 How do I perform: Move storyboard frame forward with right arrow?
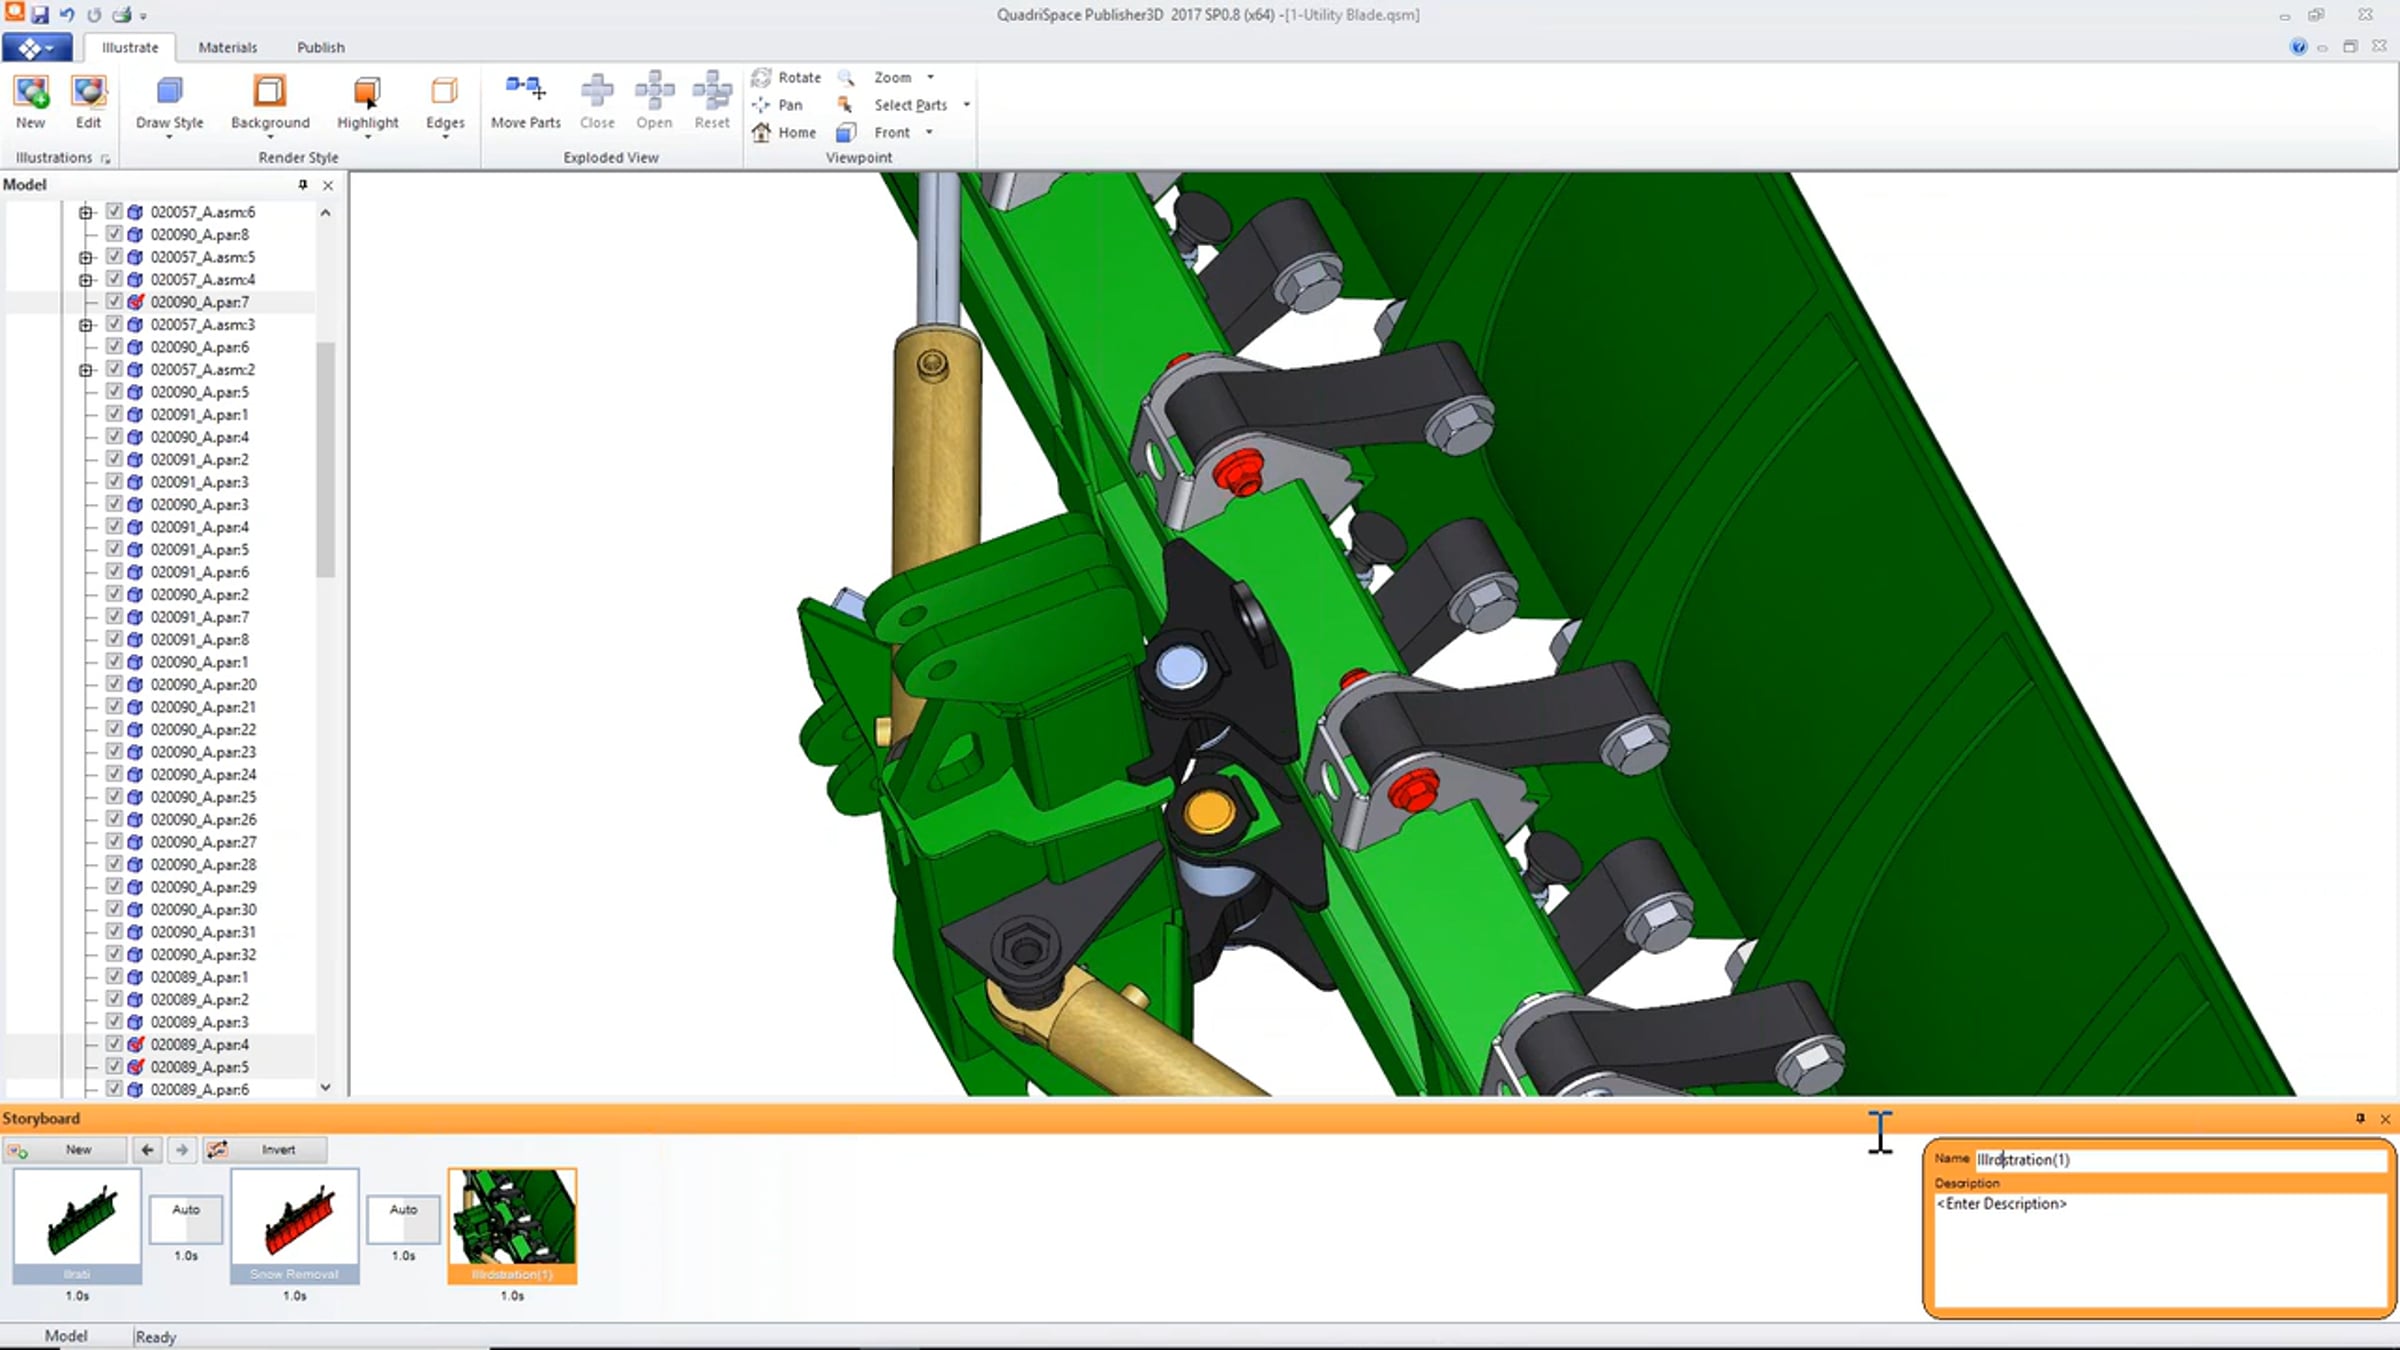coord(181,1150)
